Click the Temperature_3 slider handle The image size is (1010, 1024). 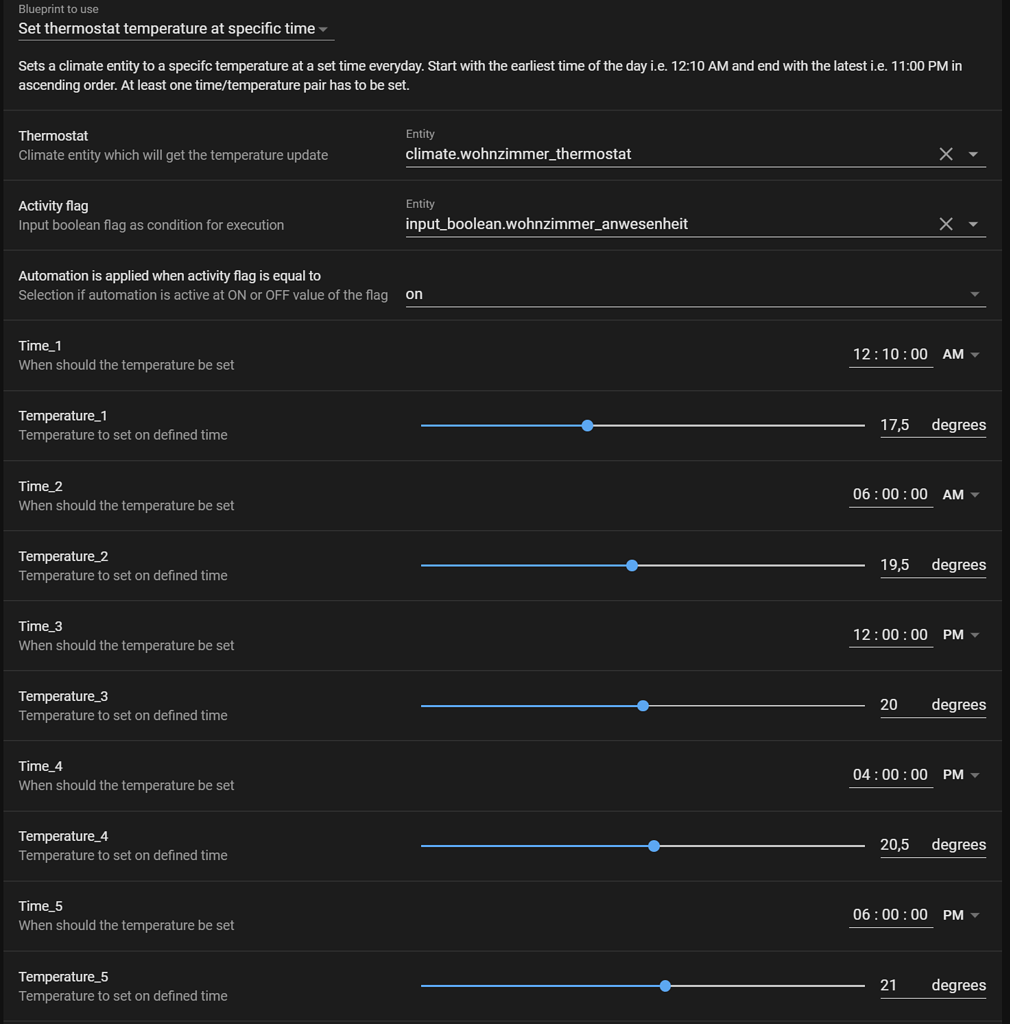(643, 705)
